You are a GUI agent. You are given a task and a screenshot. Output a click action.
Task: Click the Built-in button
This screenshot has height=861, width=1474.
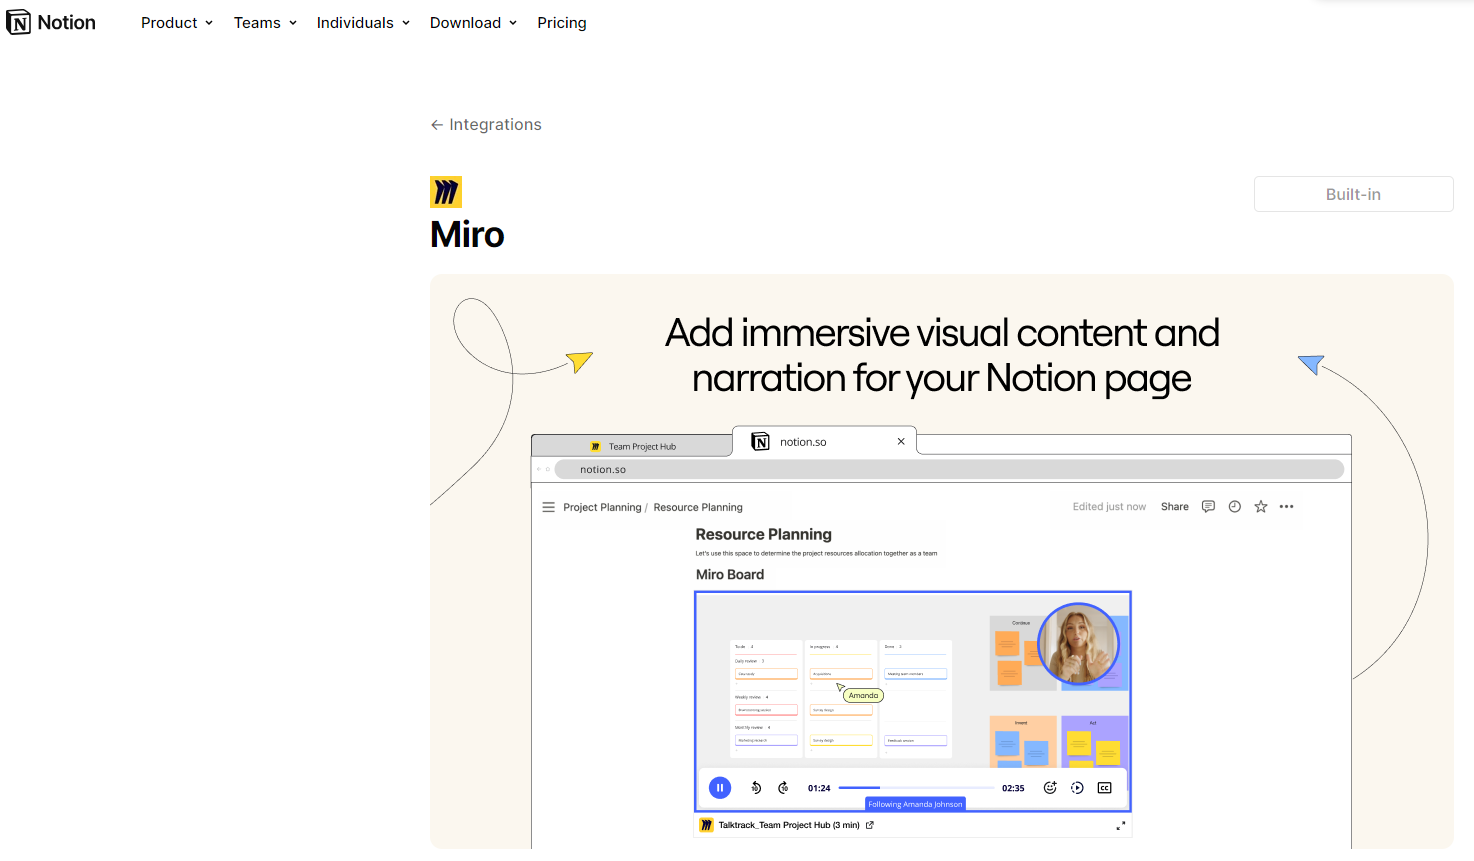(1353, 194)
